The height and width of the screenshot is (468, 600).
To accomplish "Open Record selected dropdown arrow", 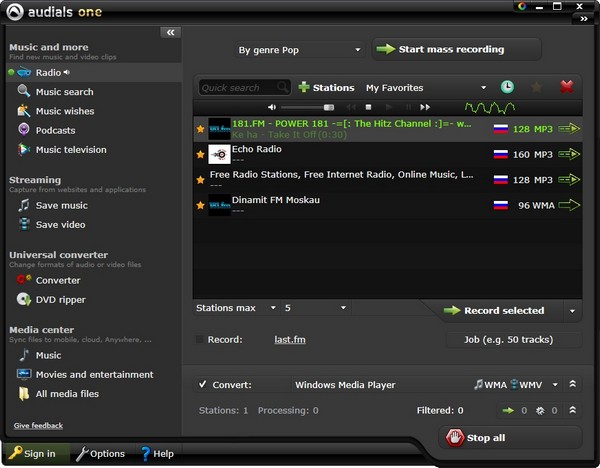I will point(572,311).
